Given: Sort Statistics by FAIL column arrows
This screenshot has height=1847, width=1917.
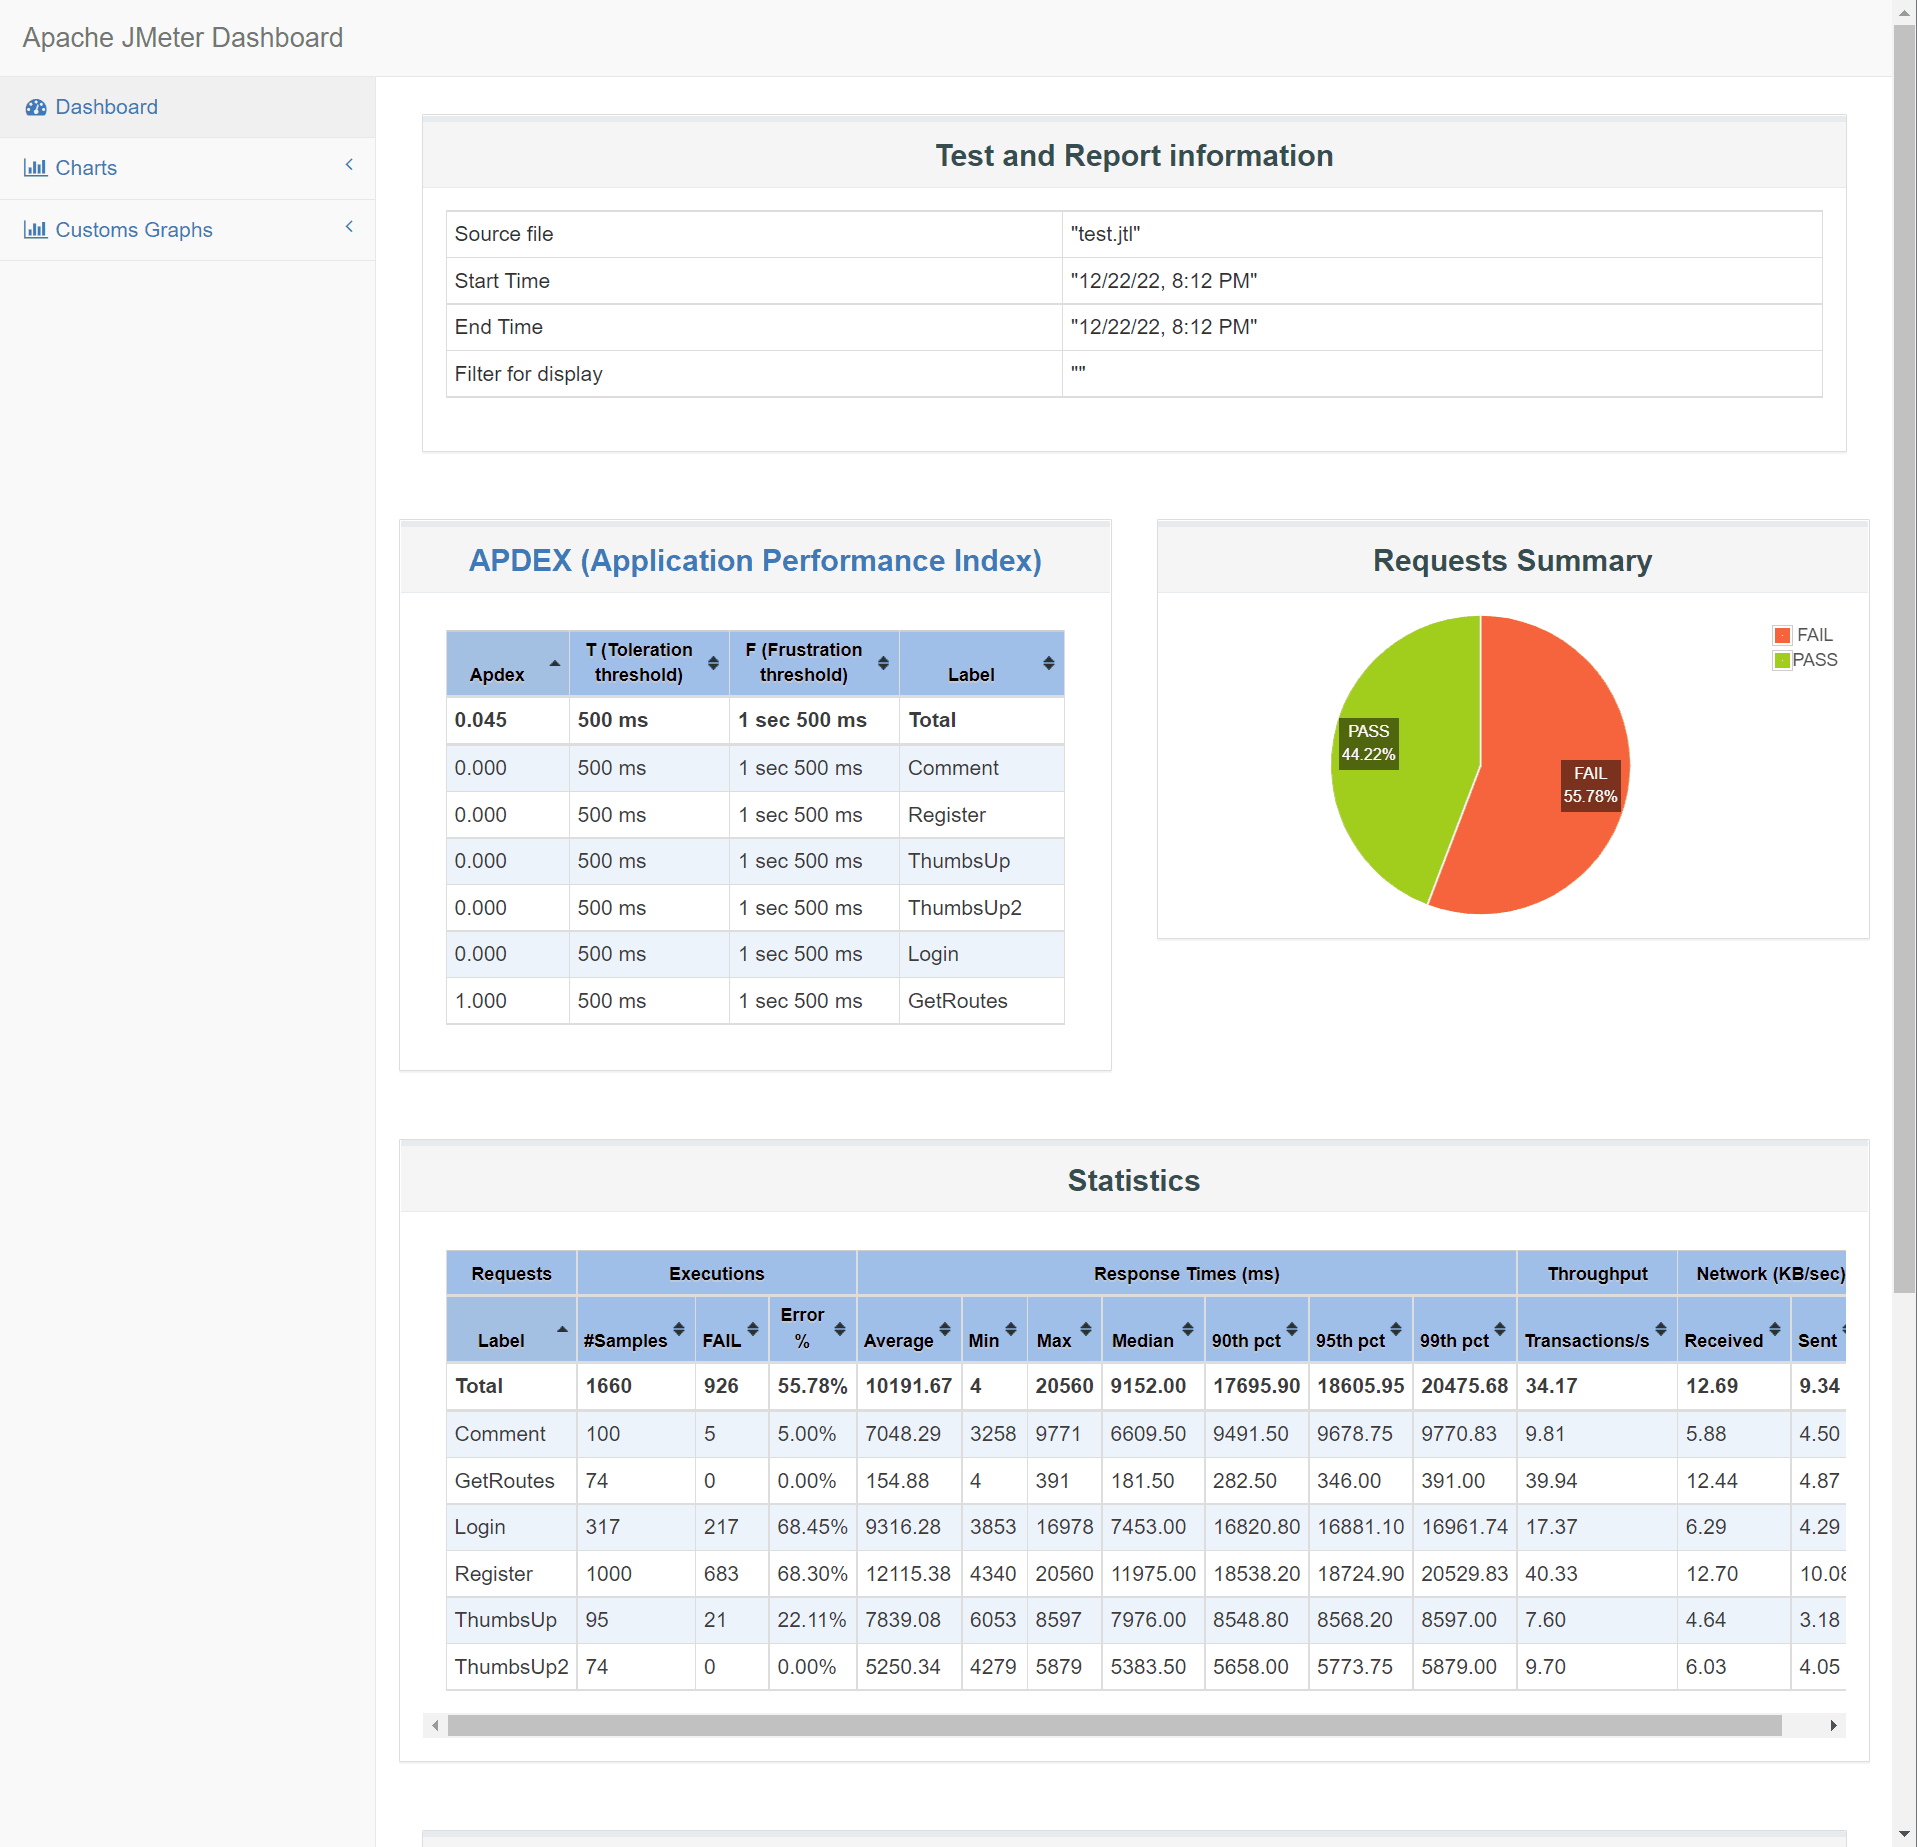Looking at the screenshot, I should pos(753,1329).
